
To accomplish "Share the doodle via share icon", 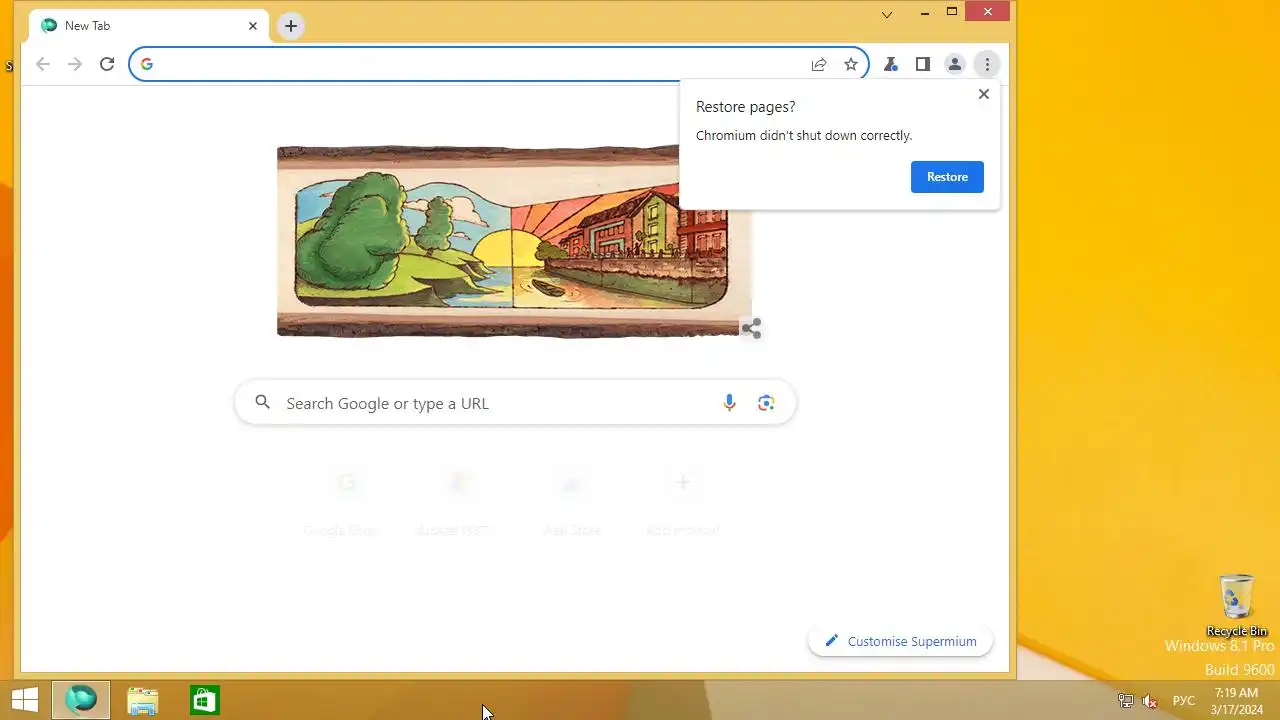I will click(752, 329).
